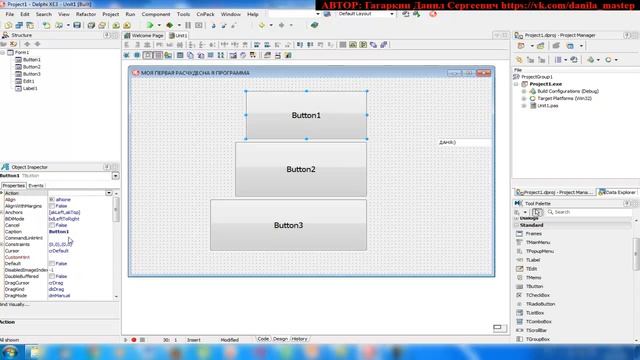Open the Refactor menu

point(86,14)
